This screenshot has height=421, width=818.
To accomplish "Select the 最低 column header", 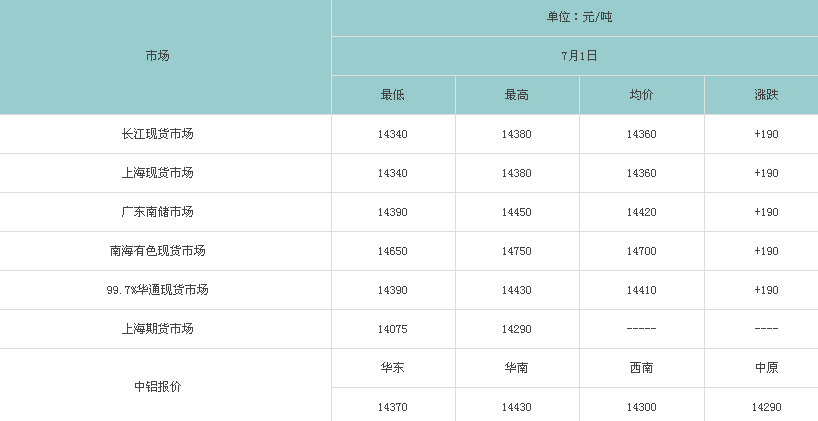I will (x=393, y=95).
